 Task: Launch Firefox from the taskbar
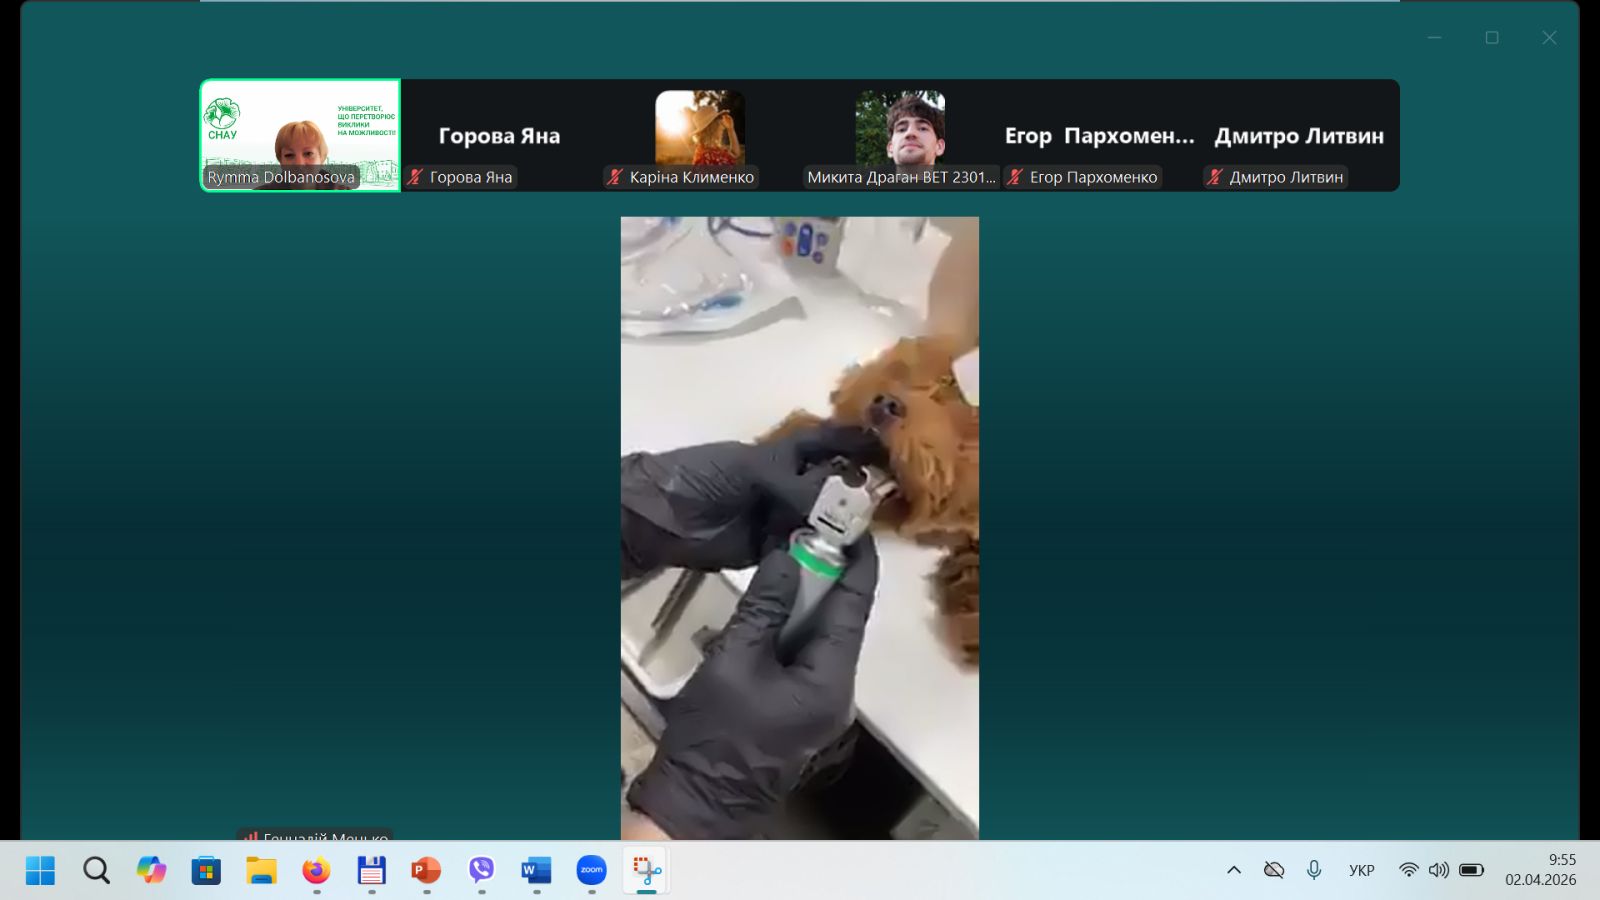(x=316, y=870)
